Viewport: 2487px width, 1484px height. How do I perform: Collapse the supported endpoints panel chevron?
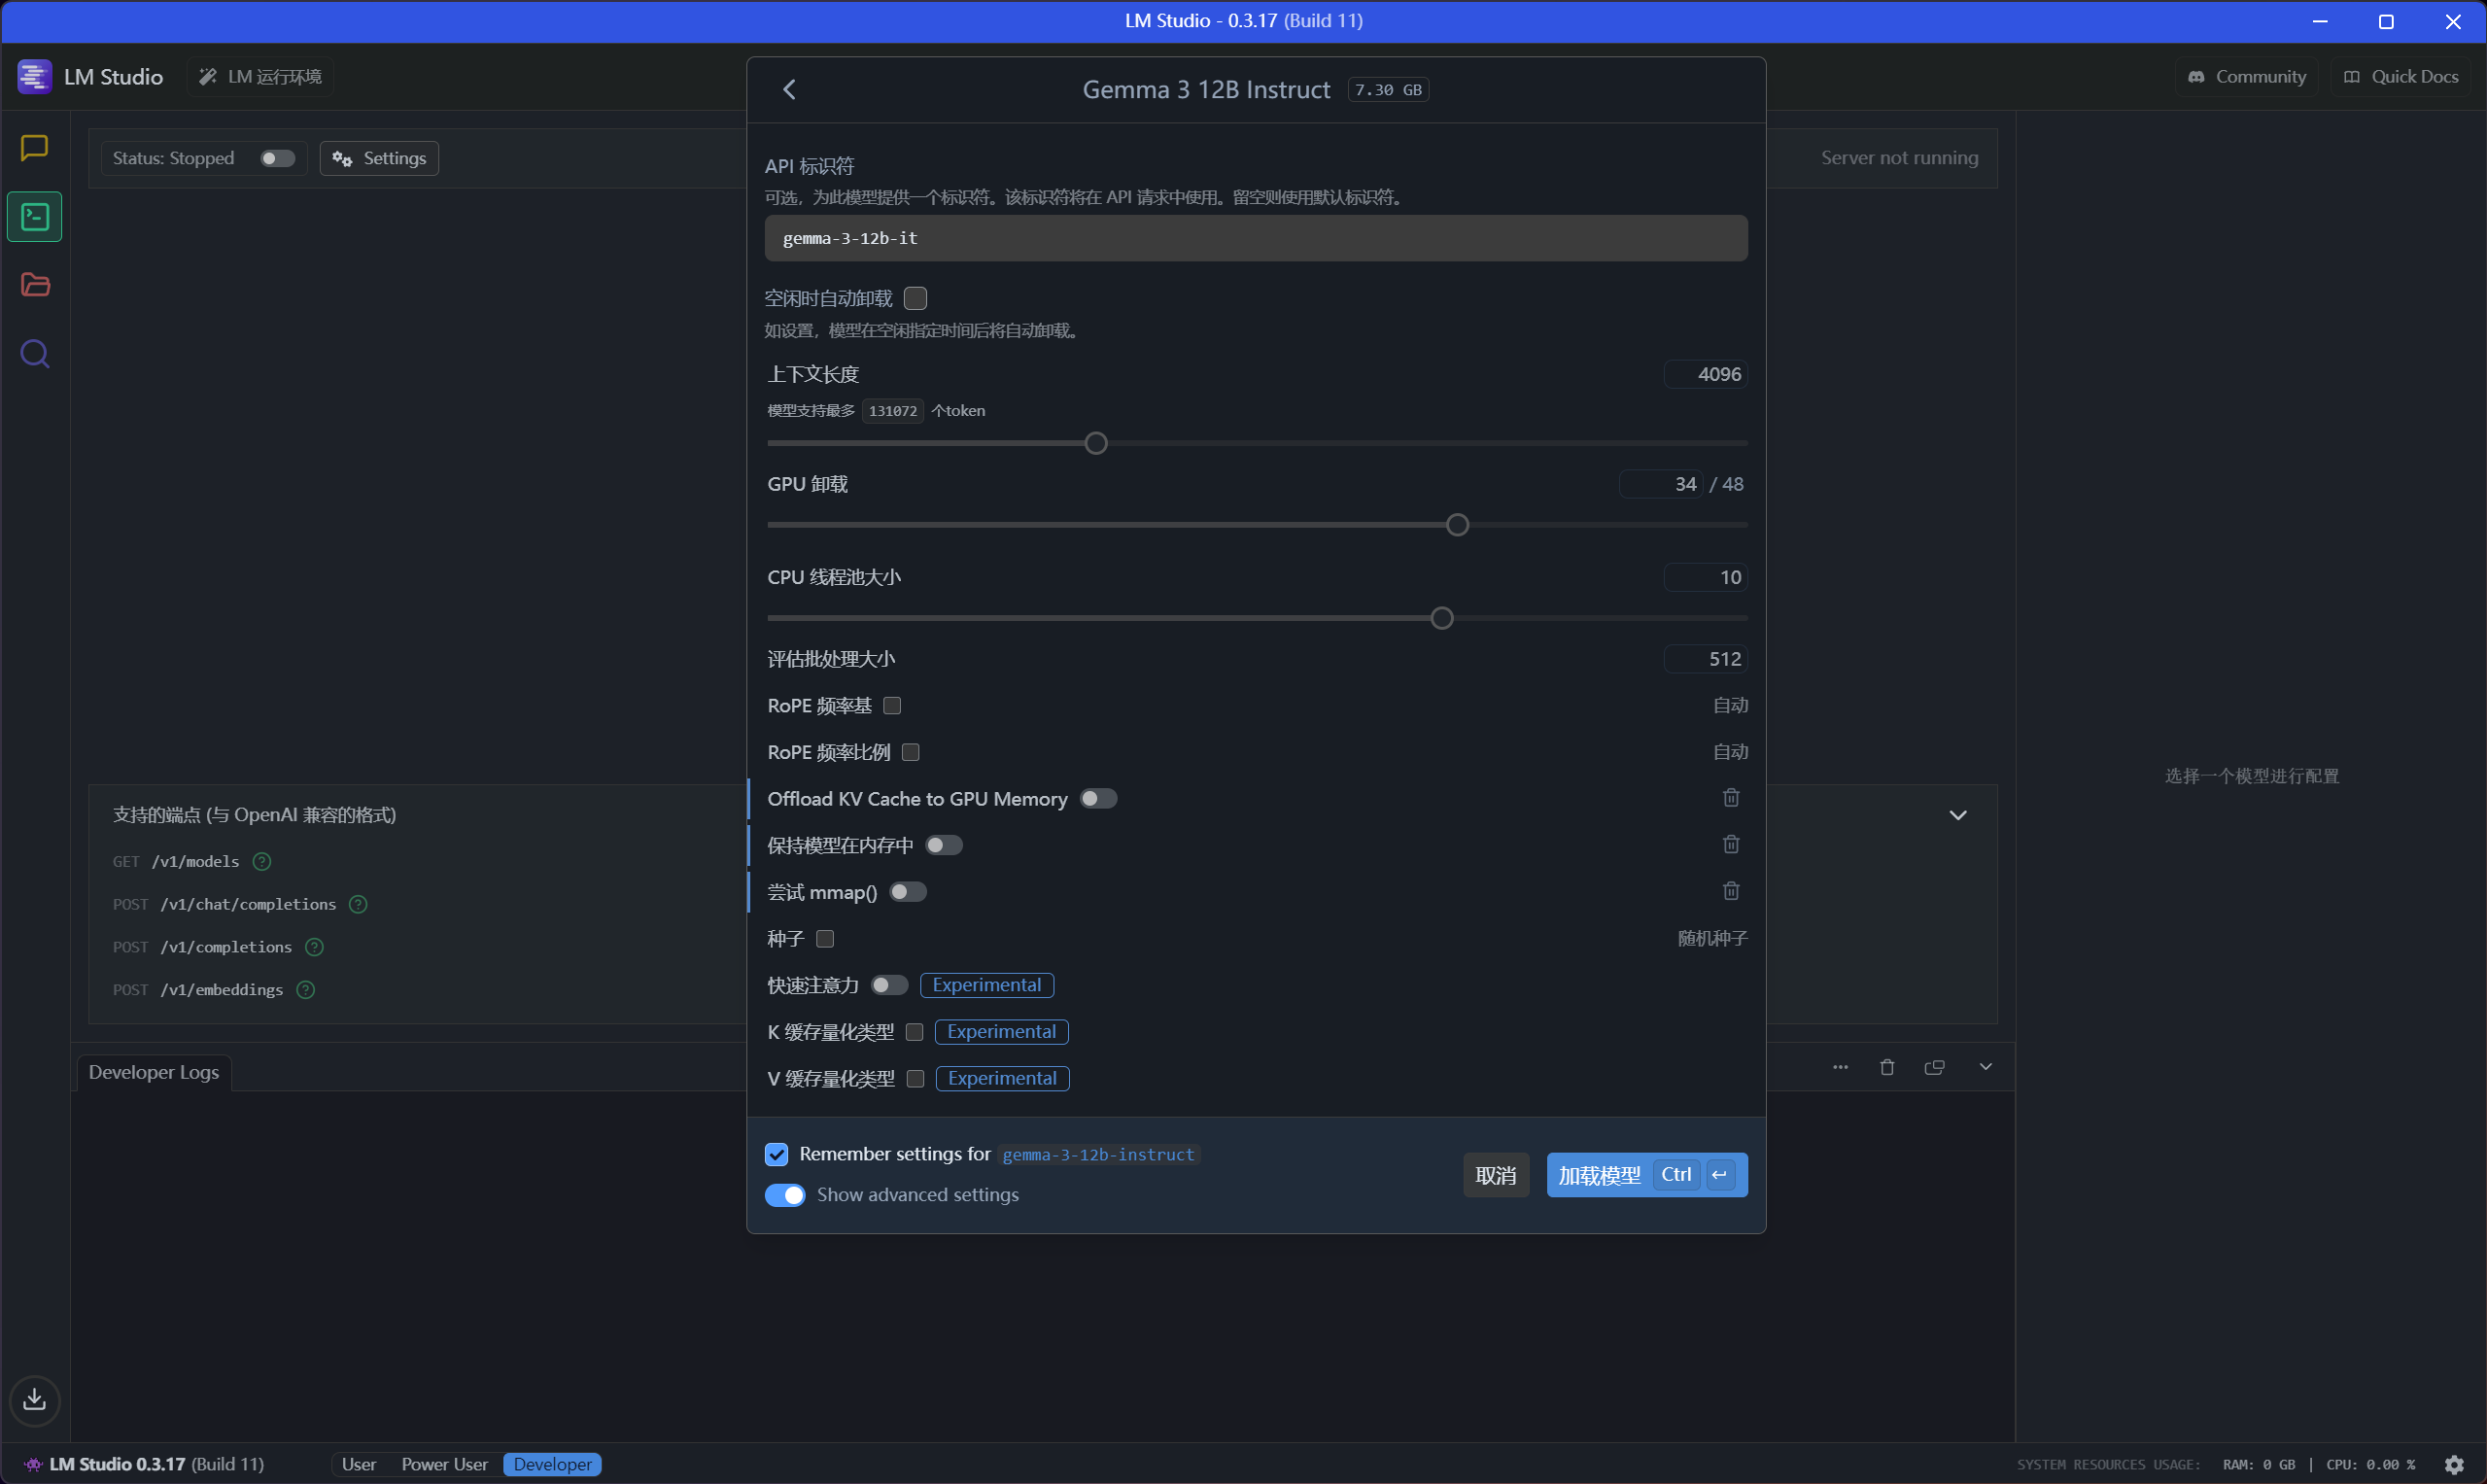tap(1957, 815)
